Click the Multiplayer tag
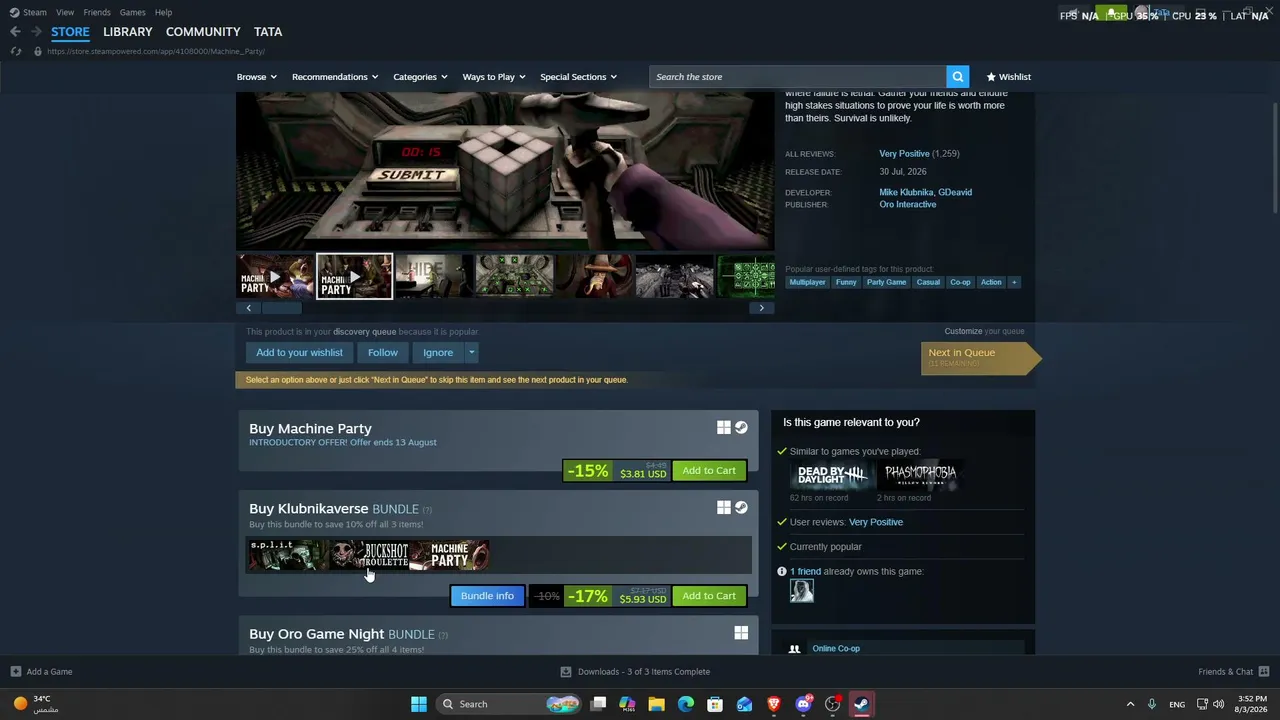This screenshot has height=720, width=1280. tap(807, 282)
